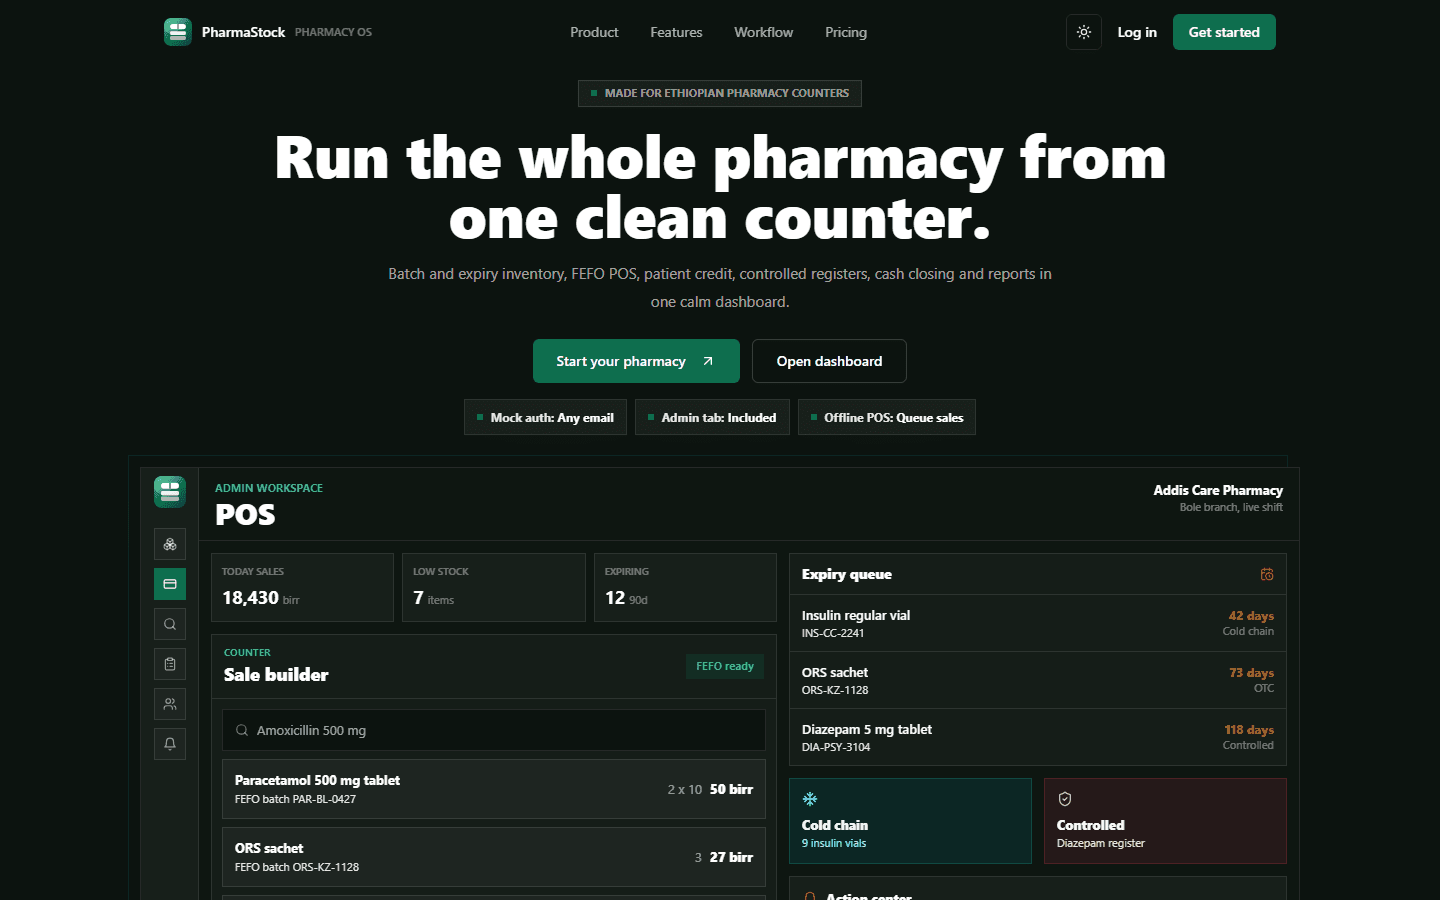Click the PharmaStock logo in the header
The height and width of the screenshot is (900, 1440).
(x=178, y=32)
